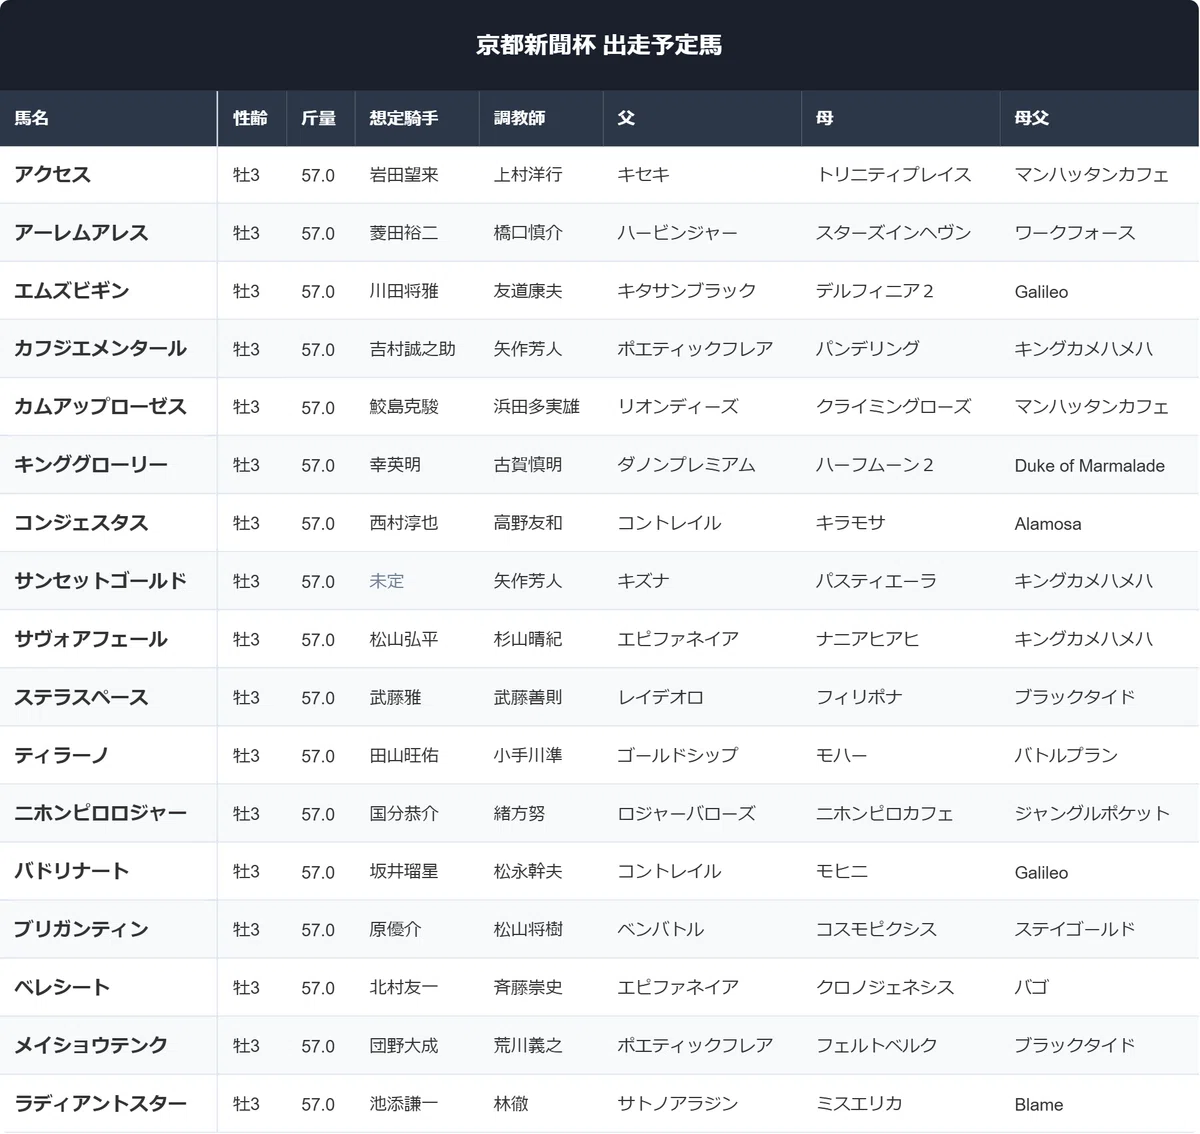Click sire ゴールドシップ
The image size is (1200, 1134).
678,755
